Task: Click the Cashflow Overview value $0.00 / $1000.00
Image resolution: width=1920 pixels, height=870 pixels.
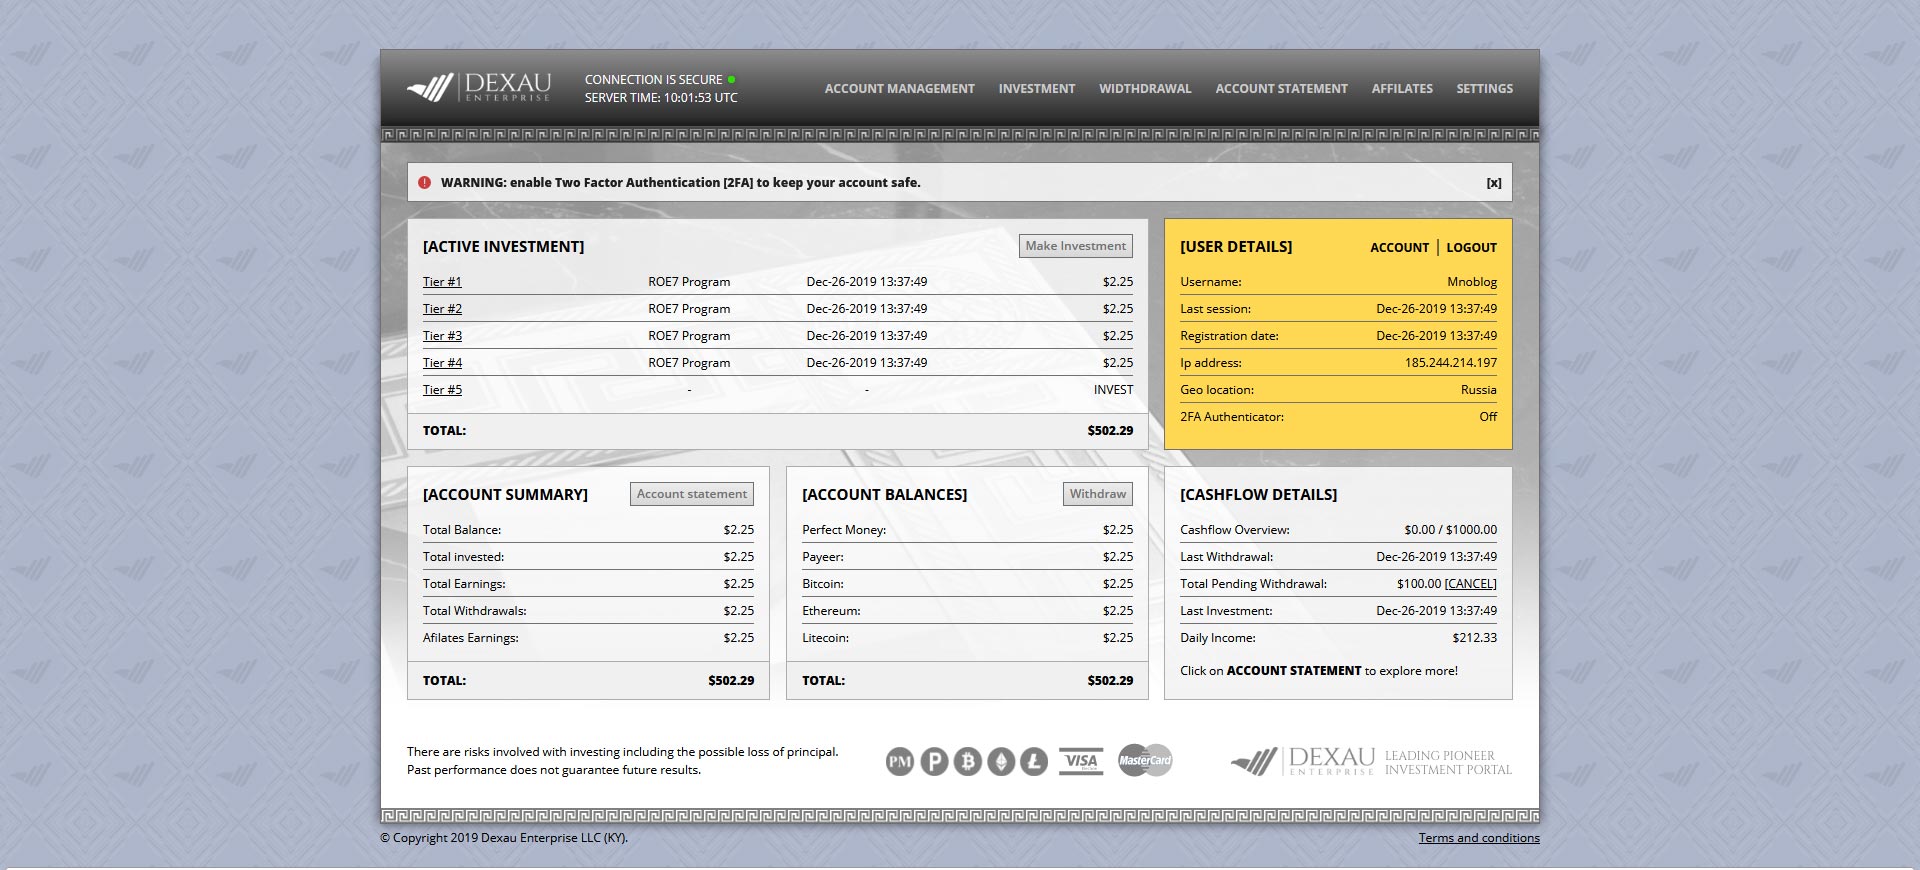Action: (1450, 530)
